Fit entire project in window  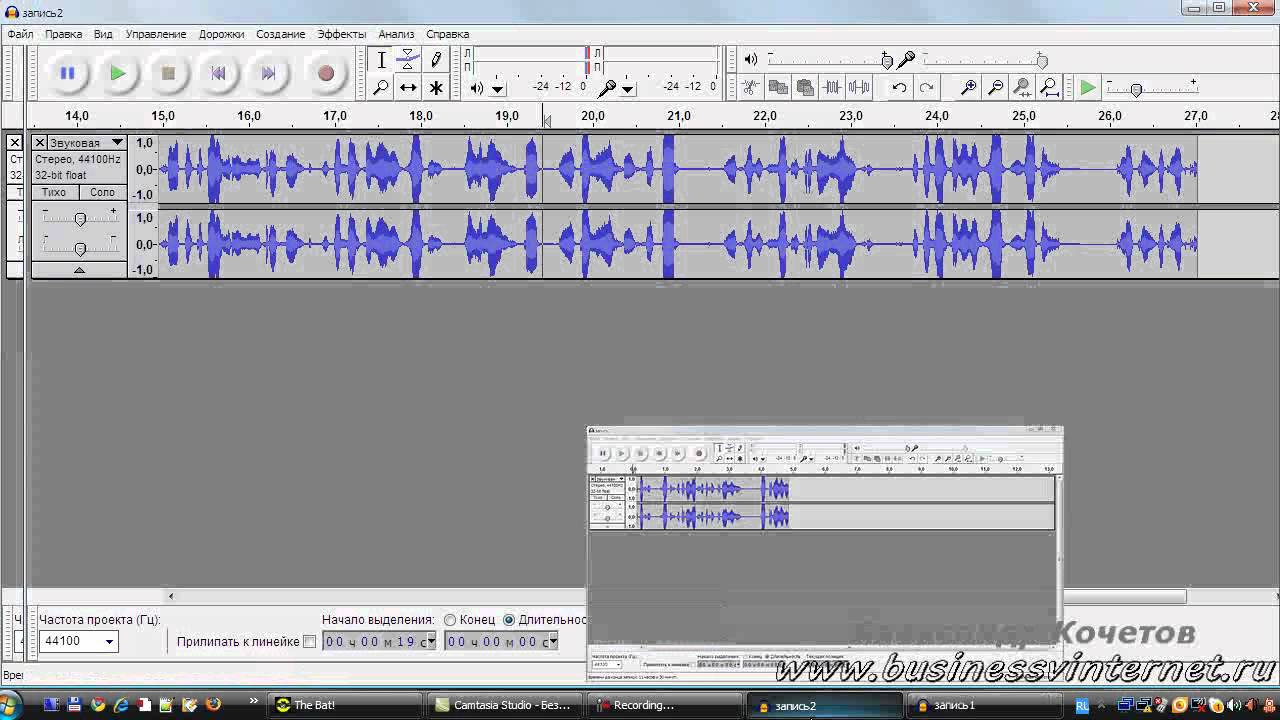1049,88
